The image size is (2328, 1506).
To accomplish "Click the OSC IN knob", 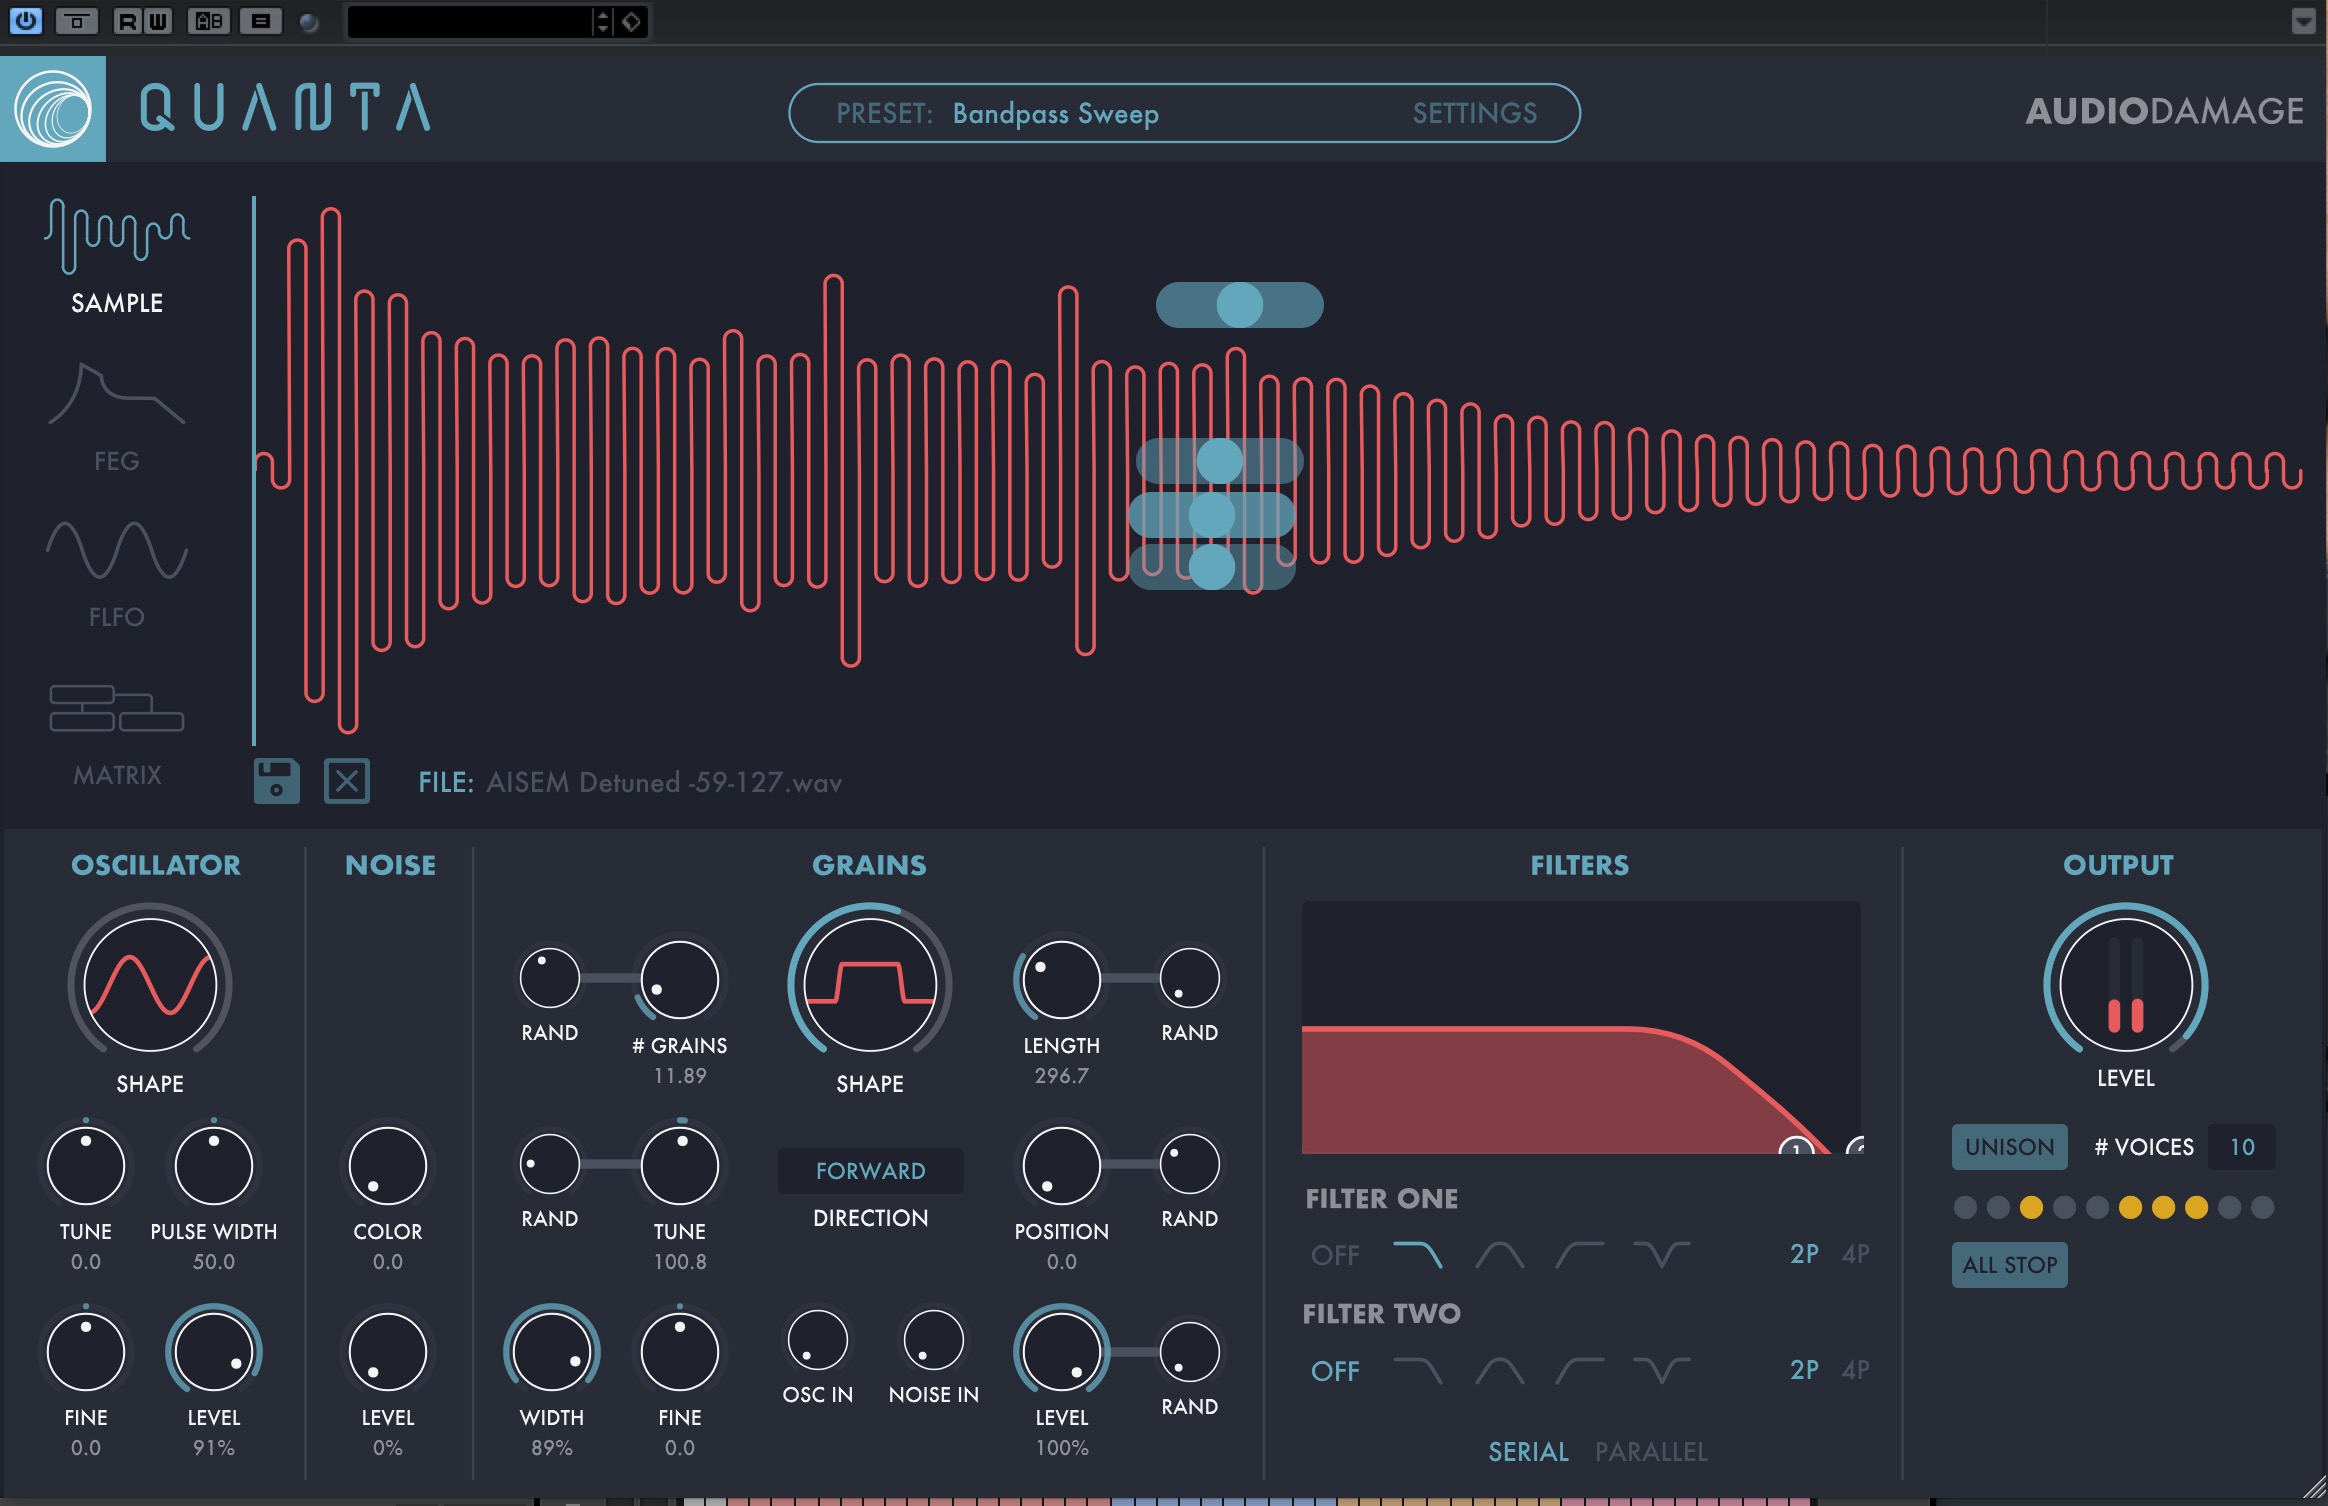I will 818,1340.
